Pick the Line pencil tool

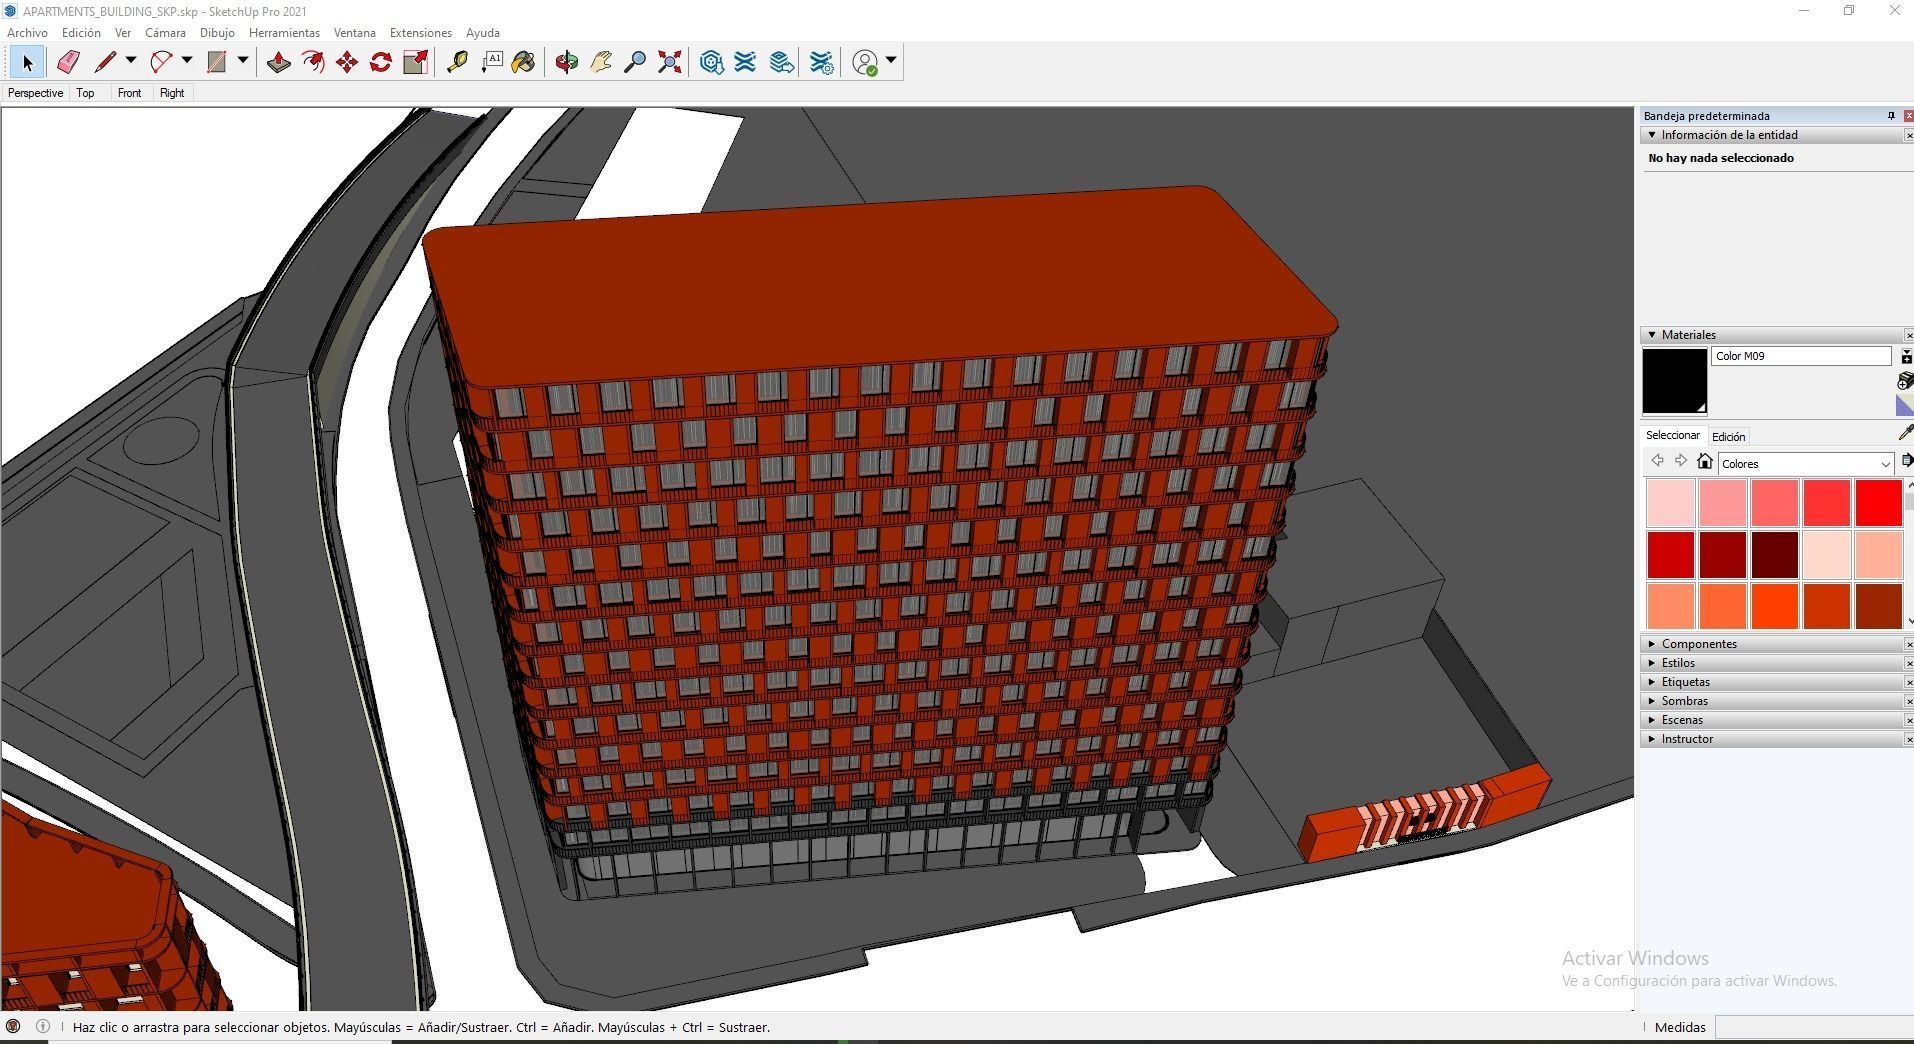coord(105,62)
